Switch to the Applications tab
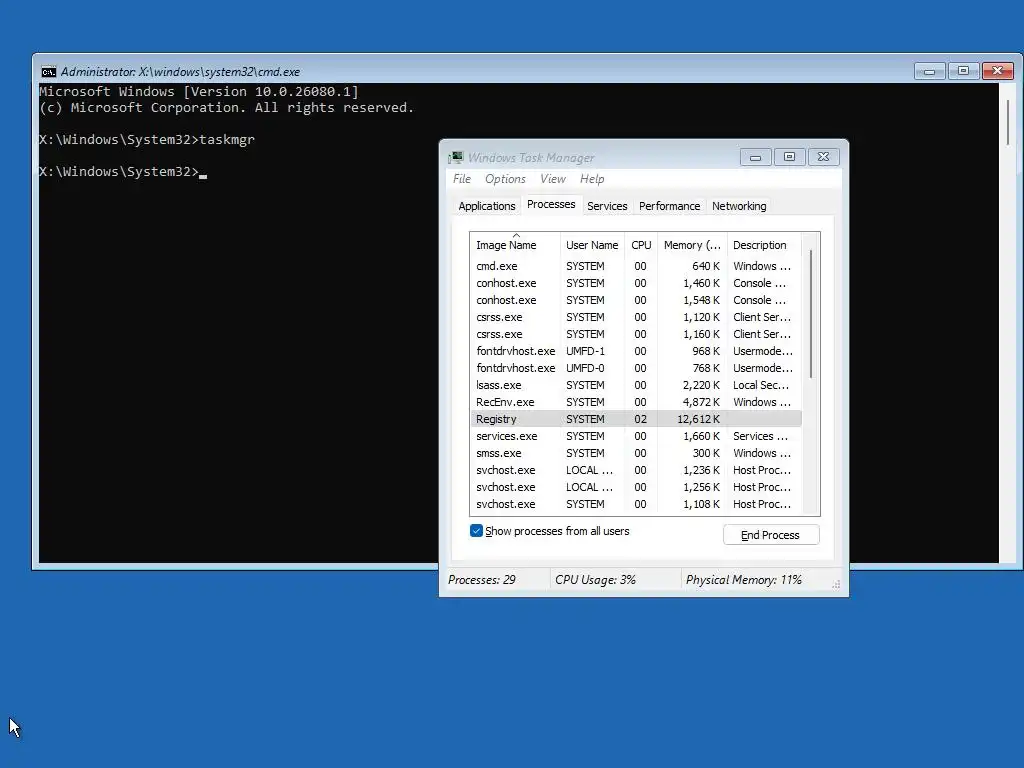 487,206
